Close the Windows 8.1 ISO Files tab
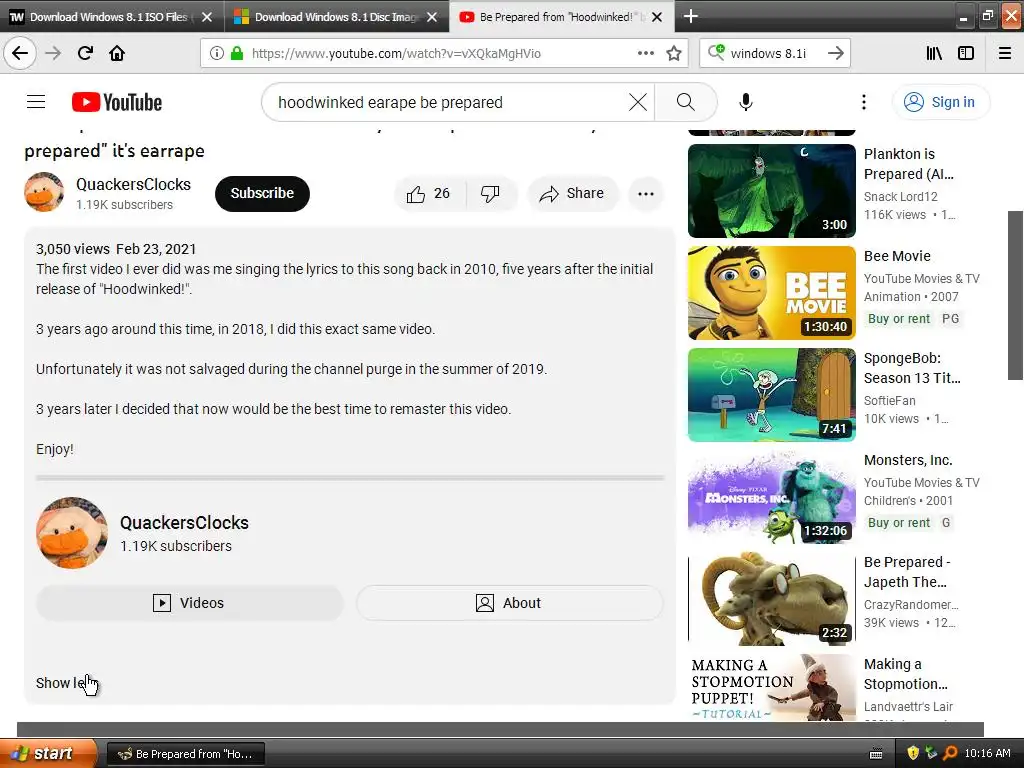This screenshot has width=1024, height=768. (207, 17)
